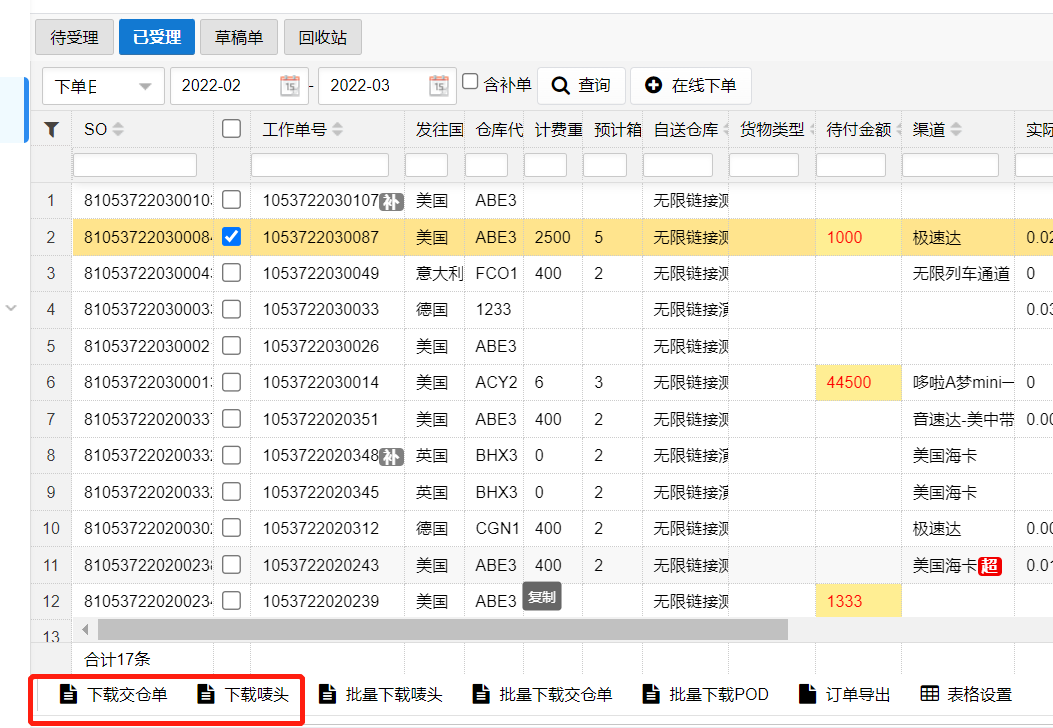Click the 在线下单 plus icon
1053x728 pixels.
(x=653, y=85)
